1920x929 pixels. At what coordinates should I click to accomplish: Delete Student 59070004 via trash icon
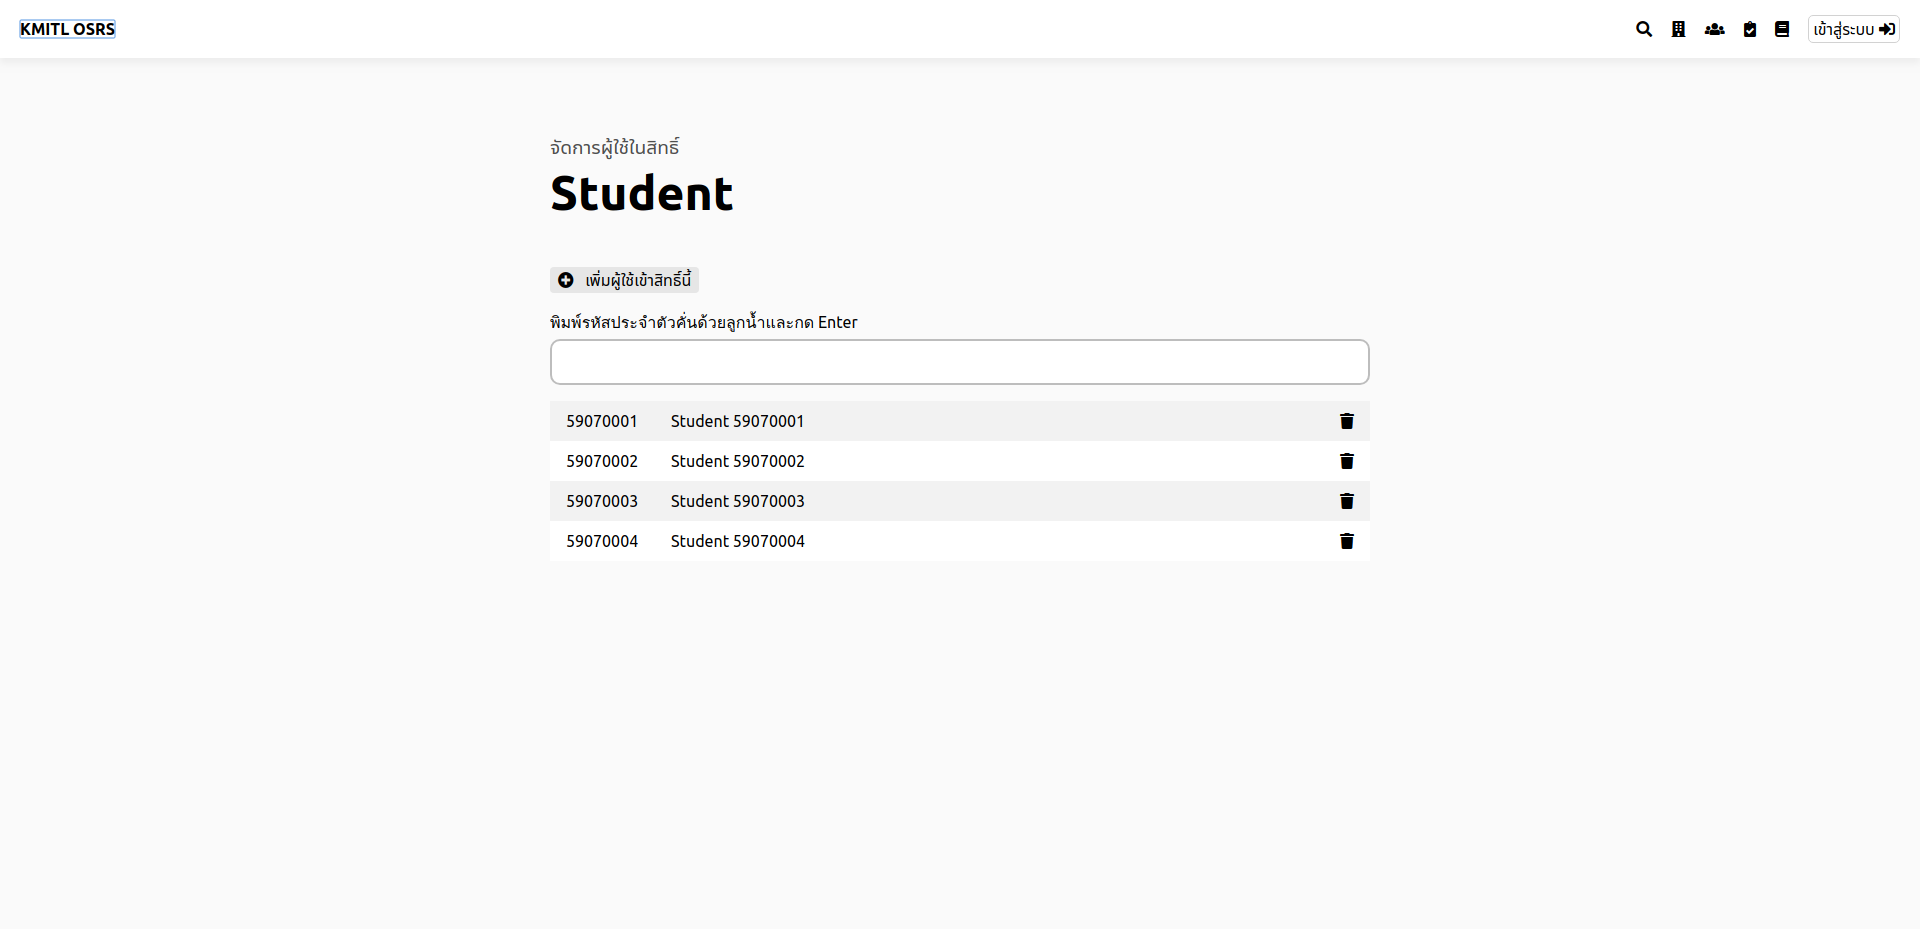pyautogui.click(x=1347, y=541)
